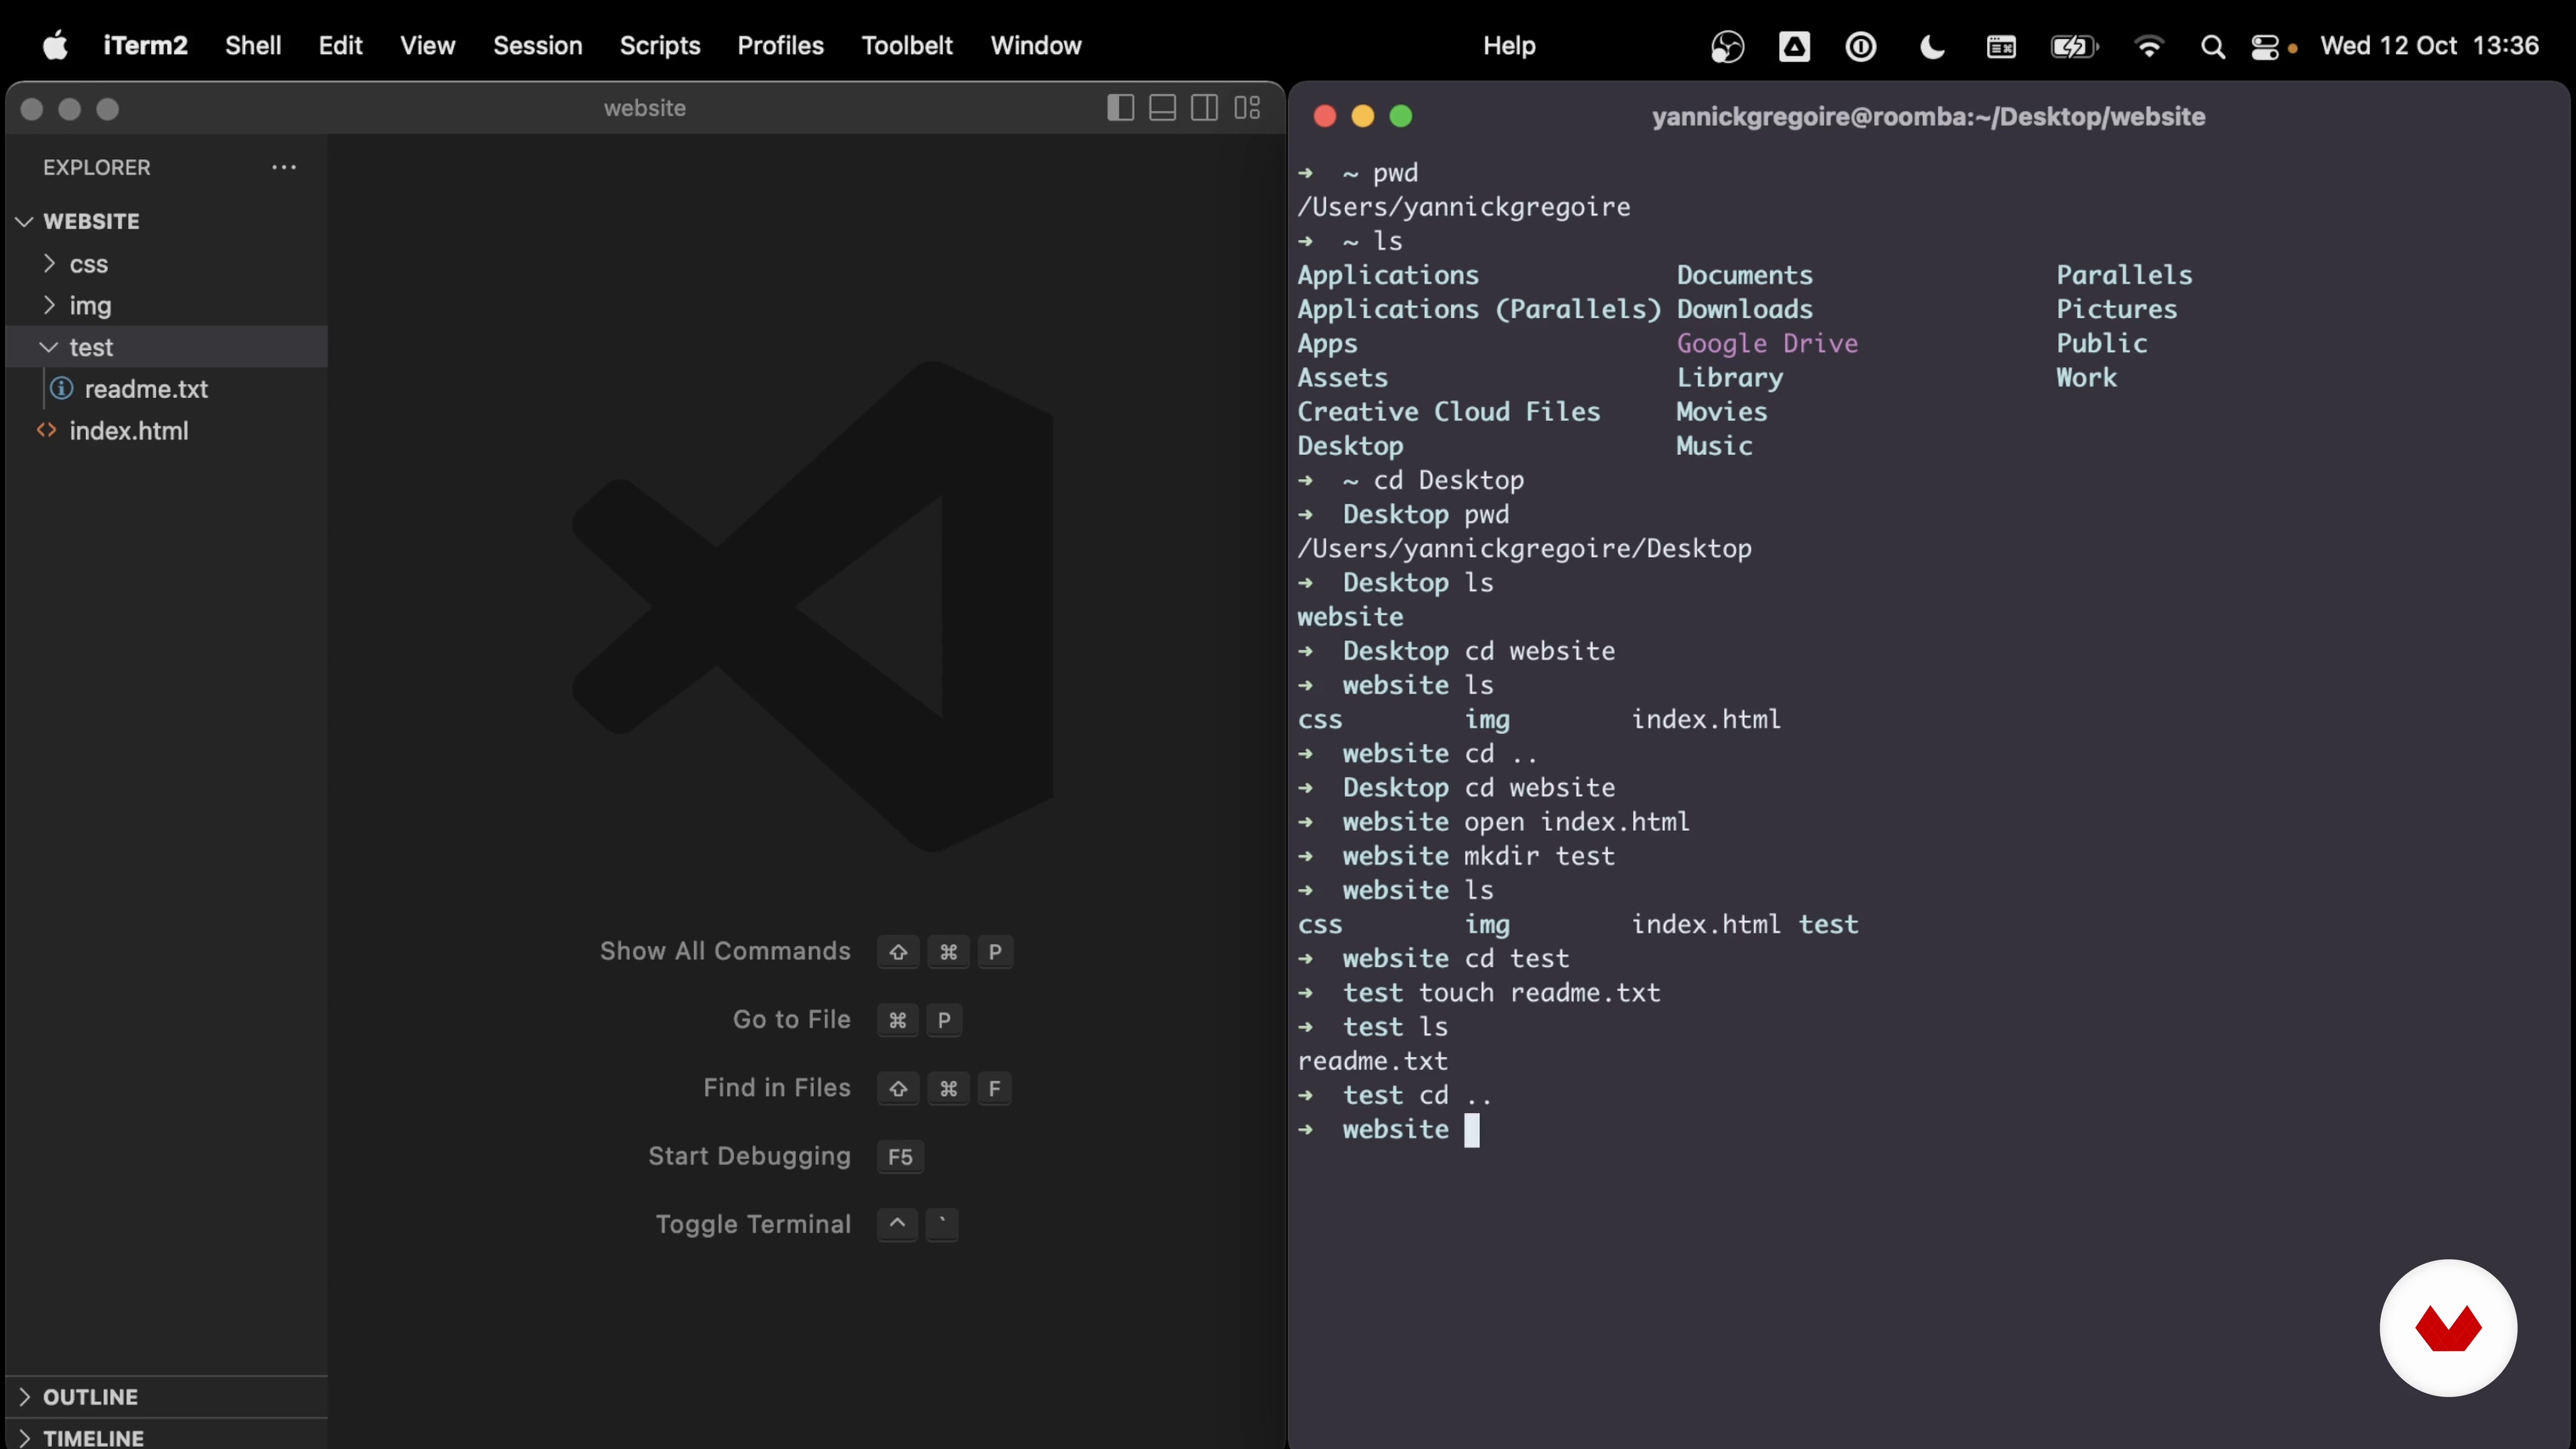The width and height of the screenshot is (2576, 1449).
Task: Click 'mkdir test' command in terminal
Action: click(1540, 856)
